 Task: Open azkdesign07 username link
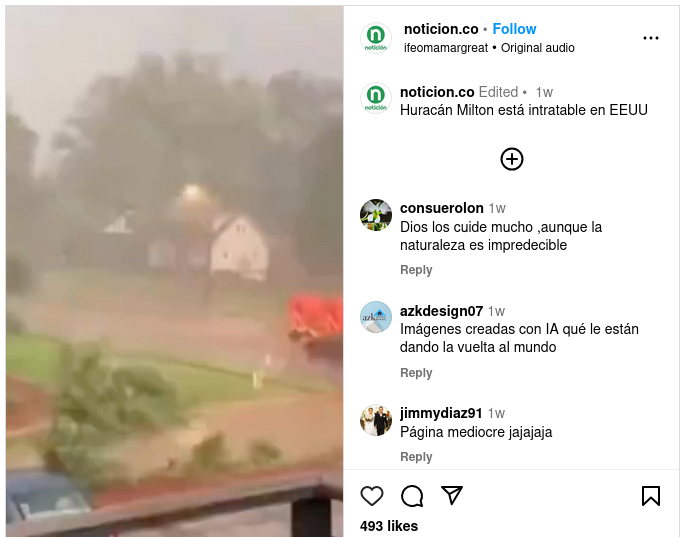pos(441,311)
